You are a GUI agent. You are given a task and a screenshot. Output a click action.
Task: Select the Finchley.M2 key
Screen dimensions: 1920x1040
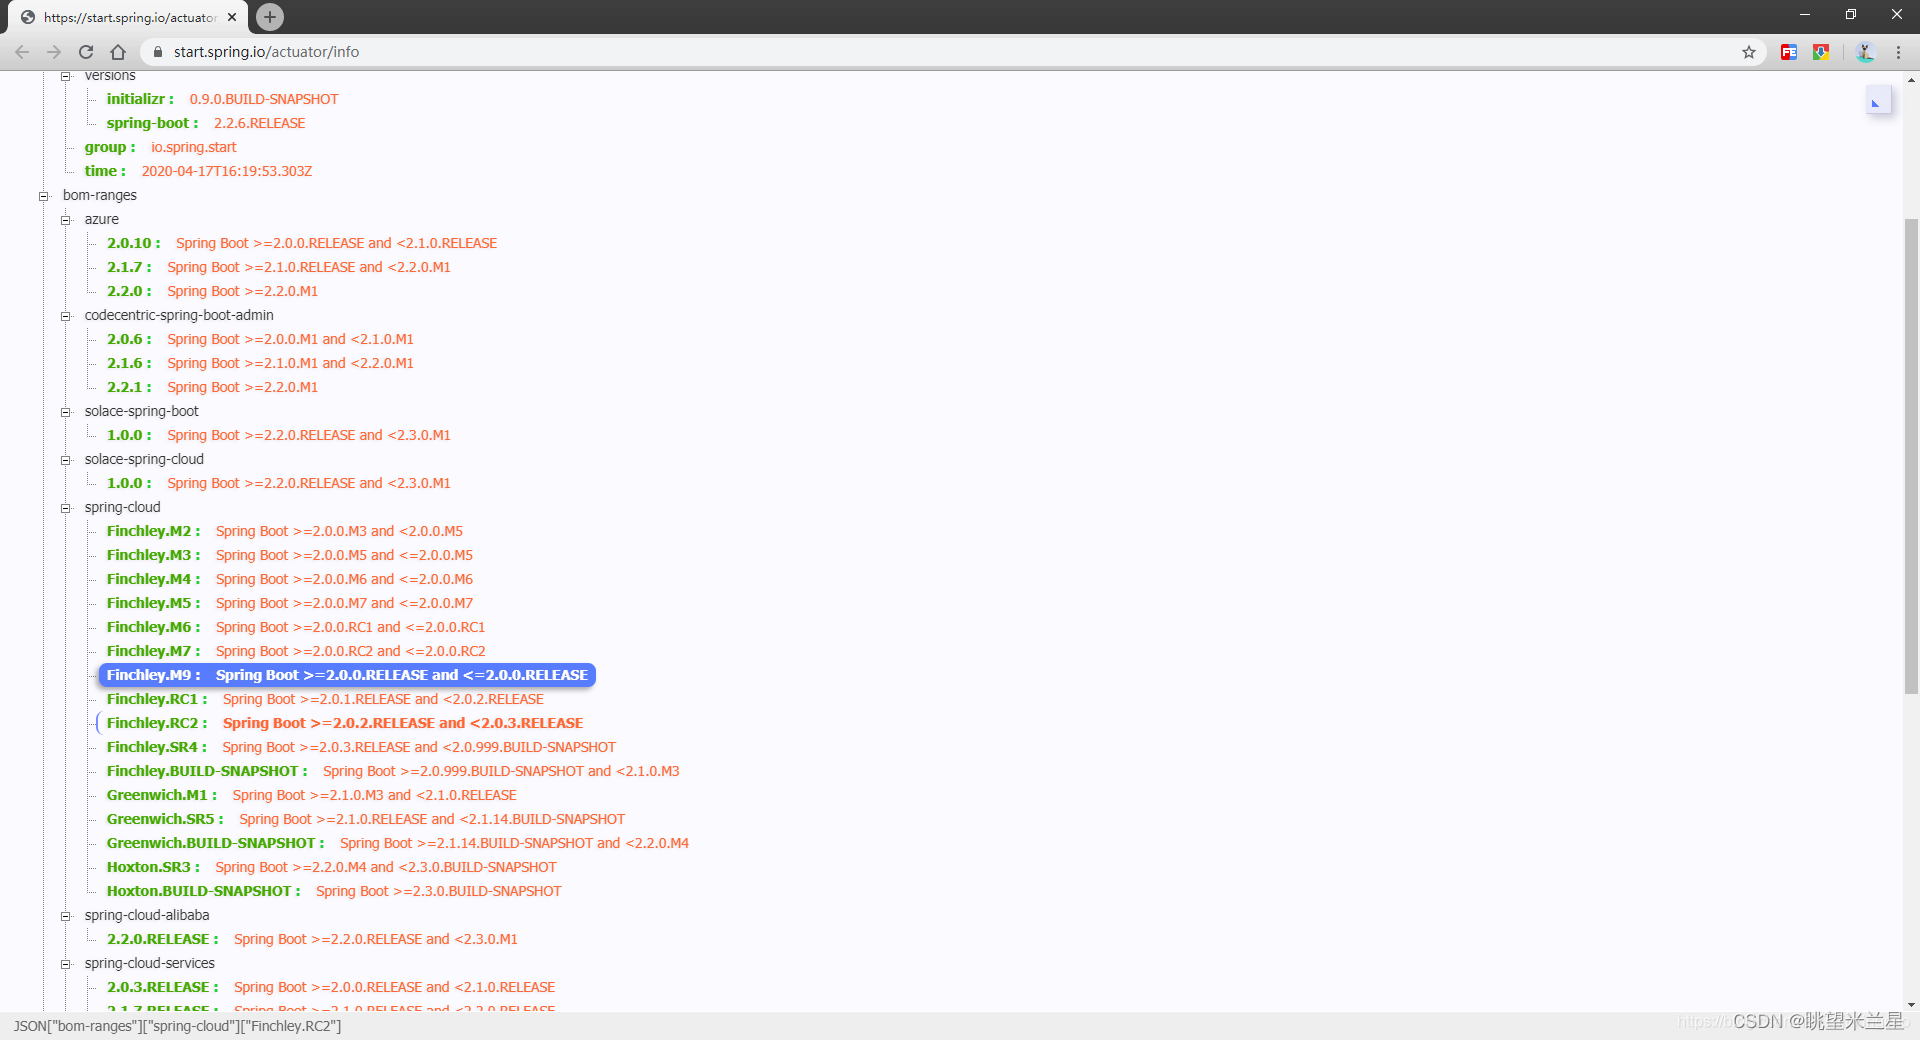click(149, 531)
